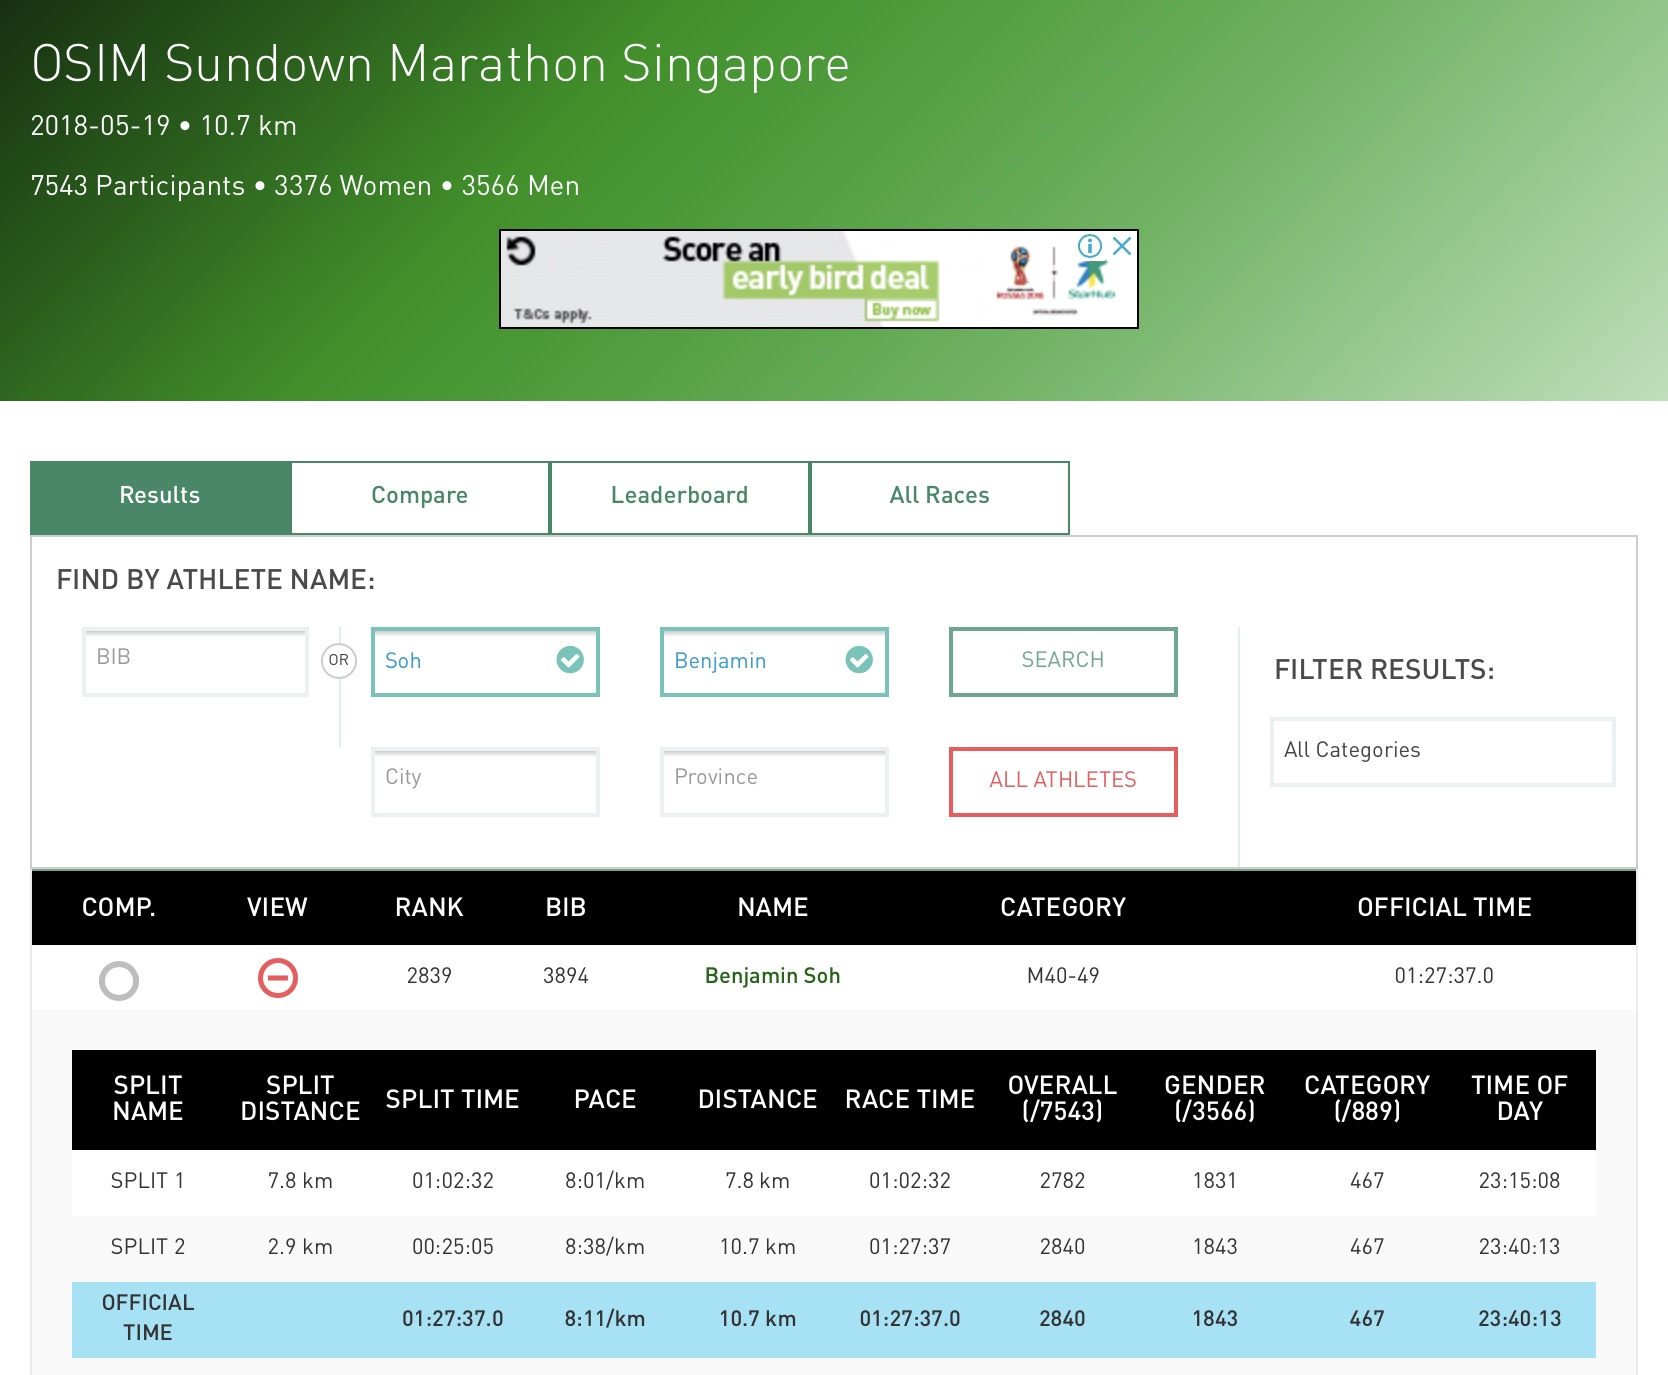This screenshot has width=1668, height=1375.
Task: Close the banner ad
Action: tap(1122, 246)
